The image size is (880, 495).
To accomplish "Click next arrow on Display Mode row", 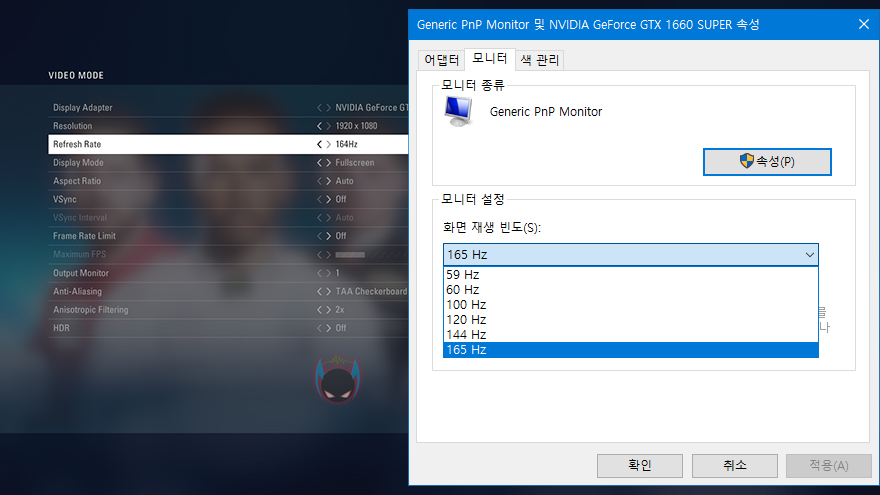I will [x=328, y=163].
